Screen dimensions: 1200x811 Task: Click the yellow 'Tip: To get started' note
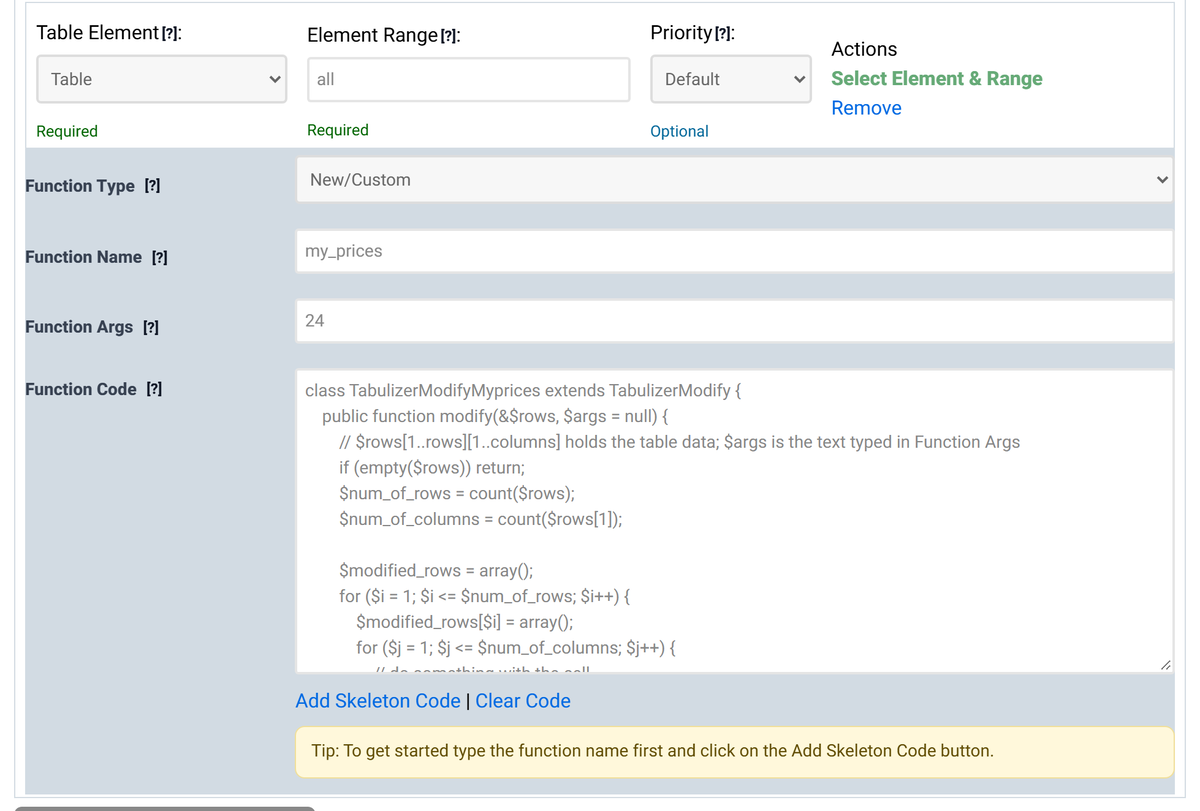(734, 751)
